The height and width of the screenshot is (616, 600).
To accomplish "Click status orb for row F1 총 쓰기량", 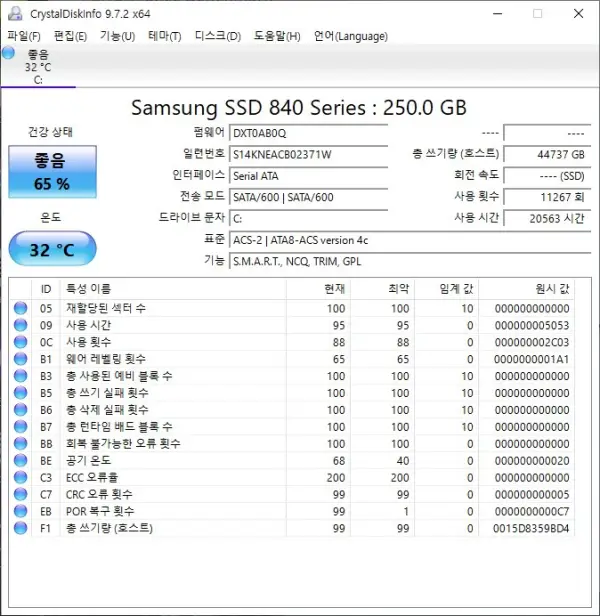I will pyautogui.click(x=20, y=528).
